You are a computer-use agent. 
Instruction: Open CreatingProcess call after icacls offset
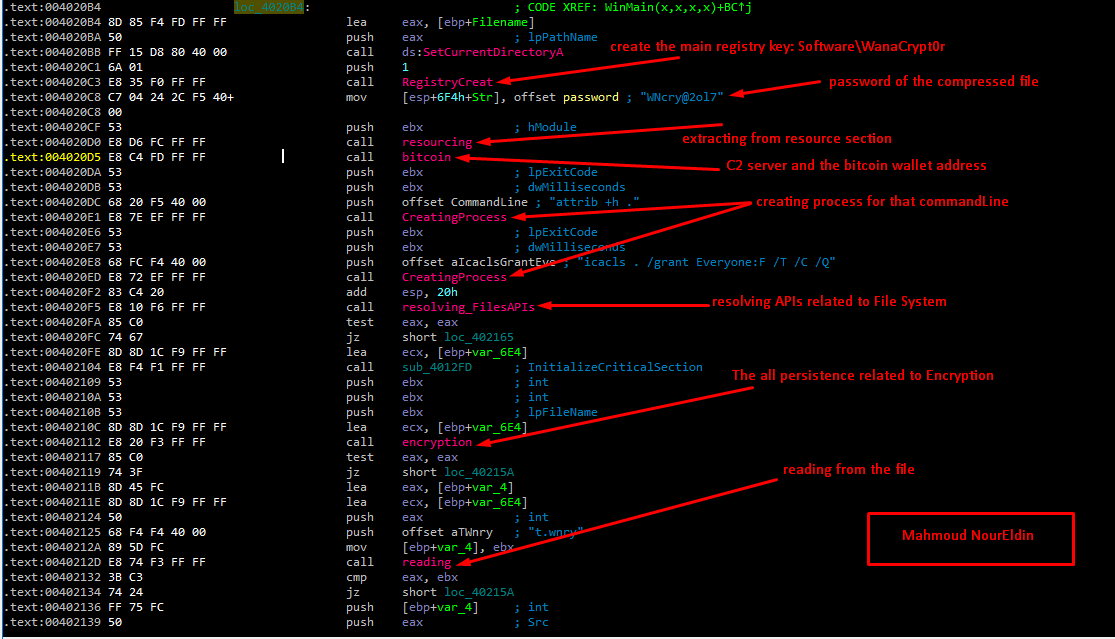454,277
